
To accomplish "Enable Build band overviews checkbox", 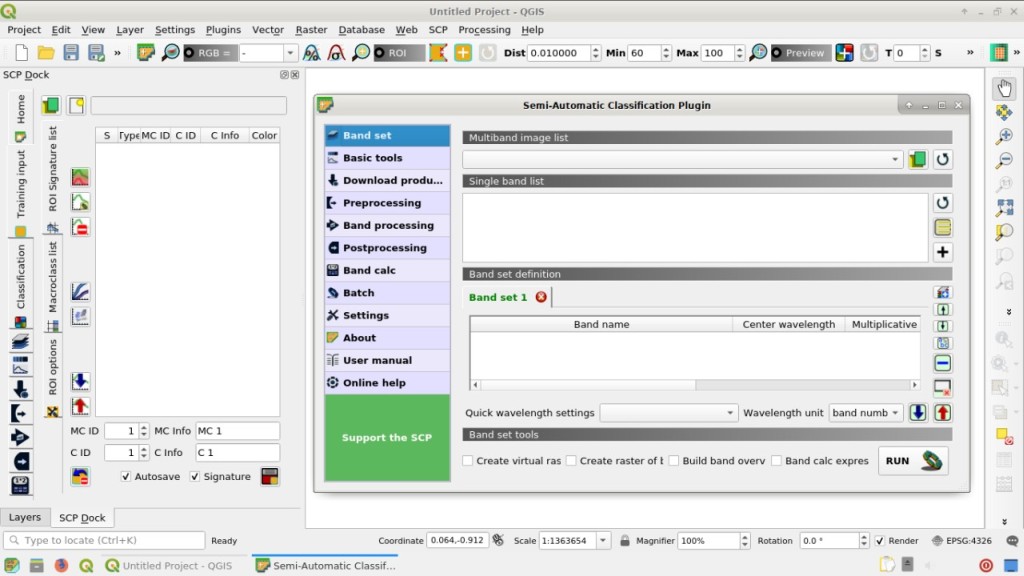I will (673, 460).
